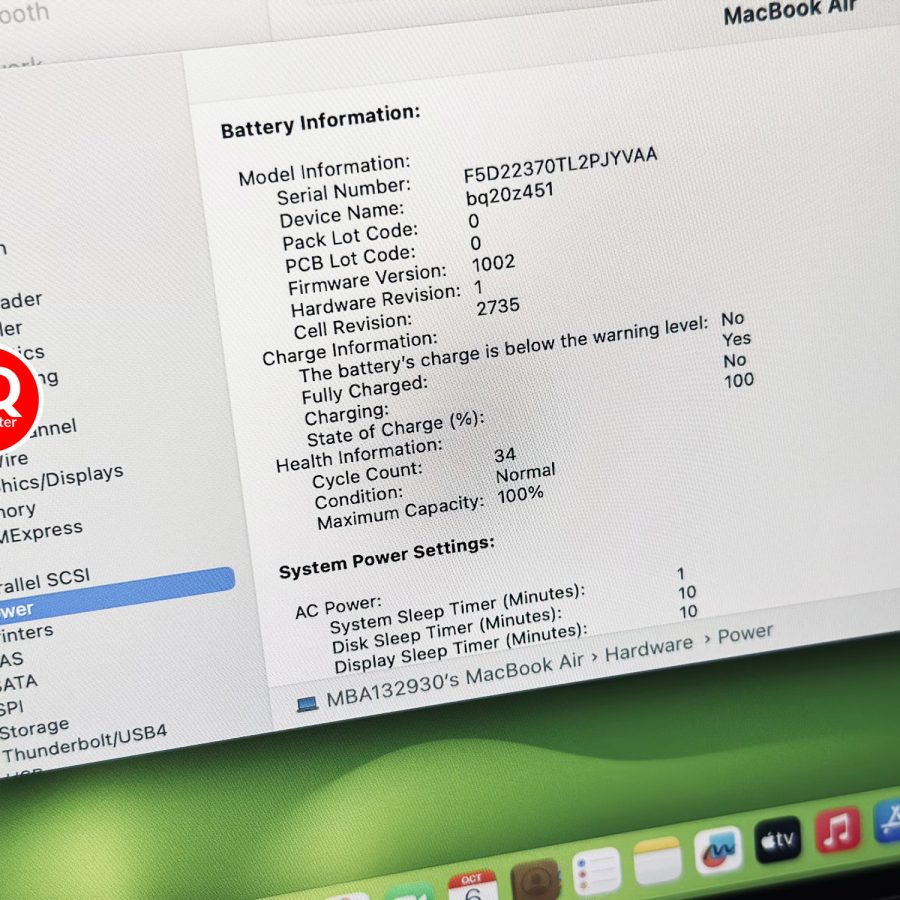Viewport: 900px width, 900px height.
Task: Launch Reminders from the Dock
Action: (597, 871)
